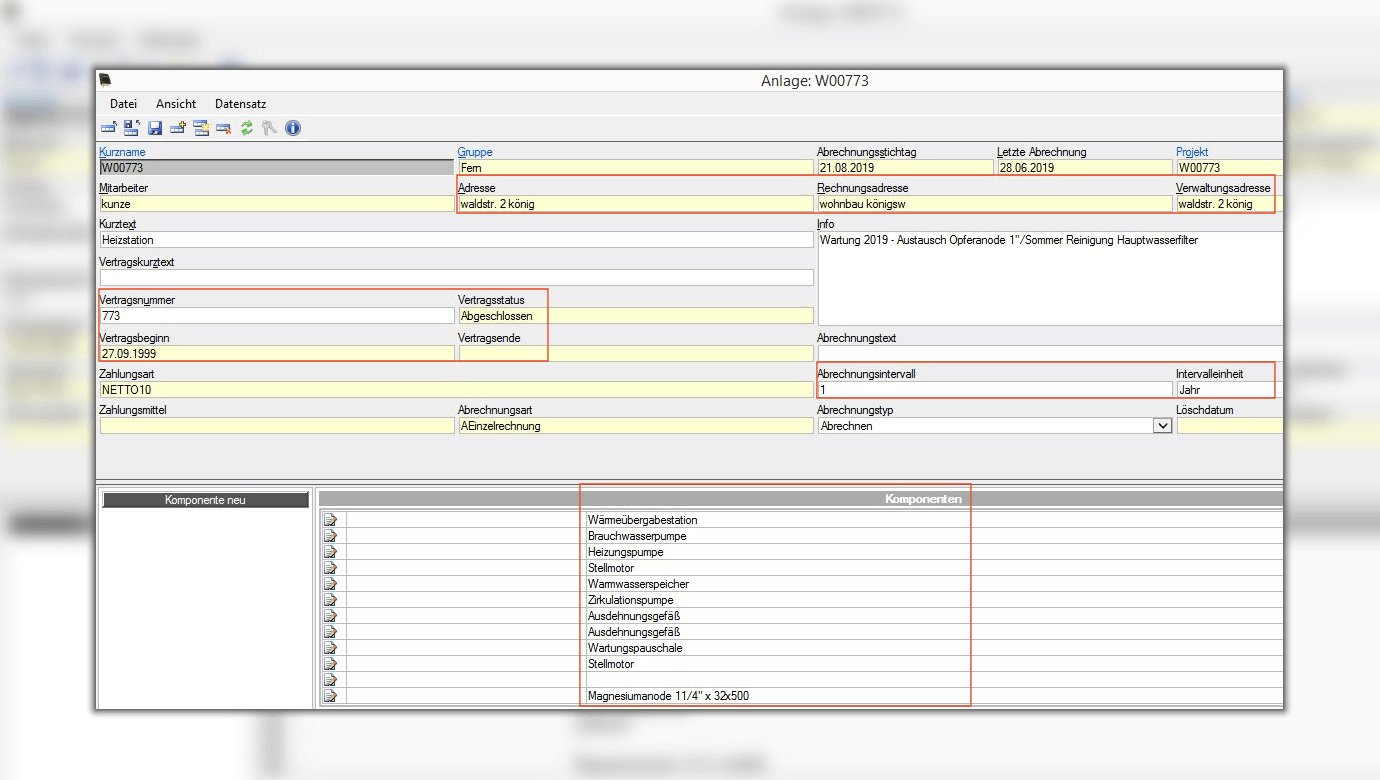The image size is (1380, 780).
Task: Select the Zirkulationspumpe component row
Action: coord(637,600)
